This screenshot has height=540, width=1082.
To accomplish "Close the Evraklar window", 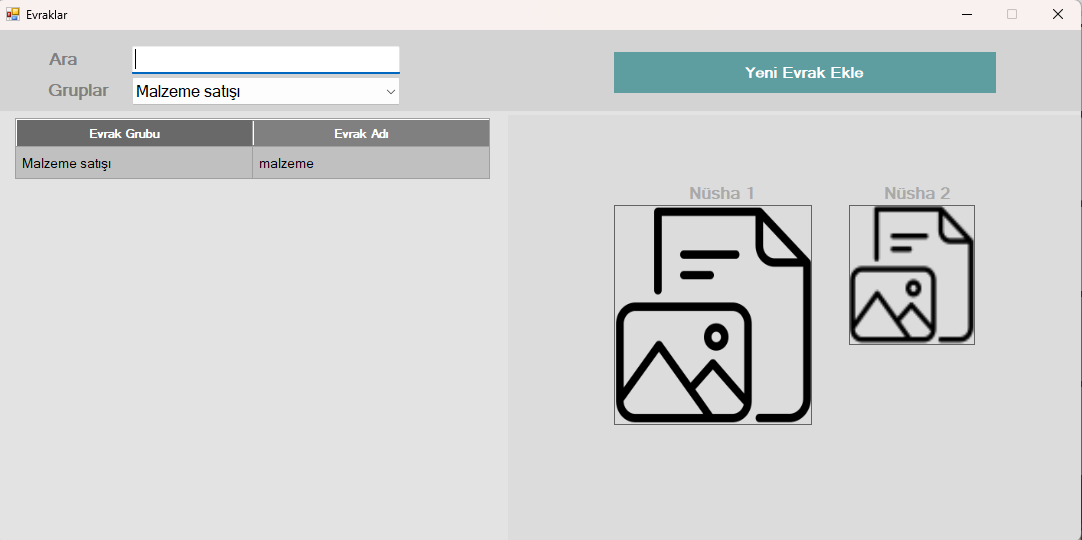I will [1057, 14].
